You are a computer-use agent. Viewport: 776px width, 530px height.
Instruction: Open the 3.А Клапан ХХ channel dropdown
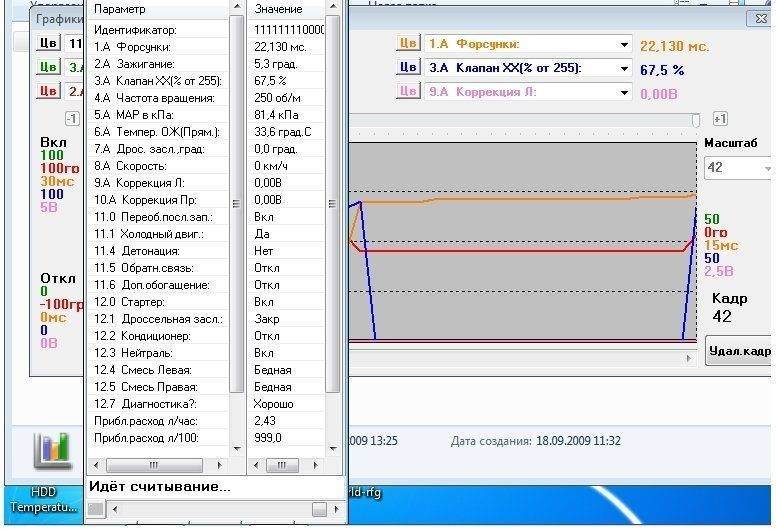pos(624,69)
